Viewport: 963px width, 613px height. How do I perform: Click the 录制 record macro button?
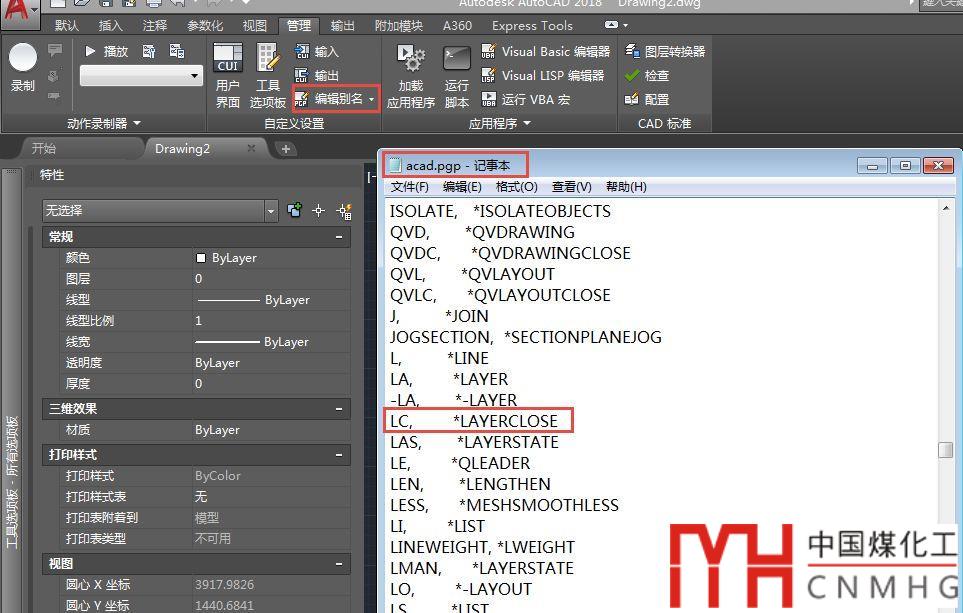tap(23, 67)
